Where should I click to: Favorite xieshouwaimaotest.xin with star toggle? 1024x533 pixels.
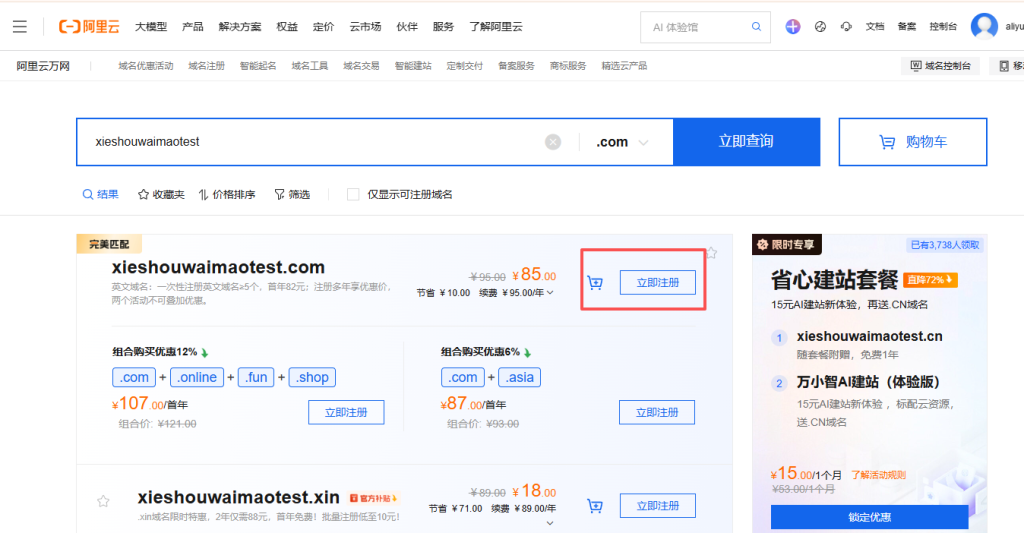[x=103, y=500]
